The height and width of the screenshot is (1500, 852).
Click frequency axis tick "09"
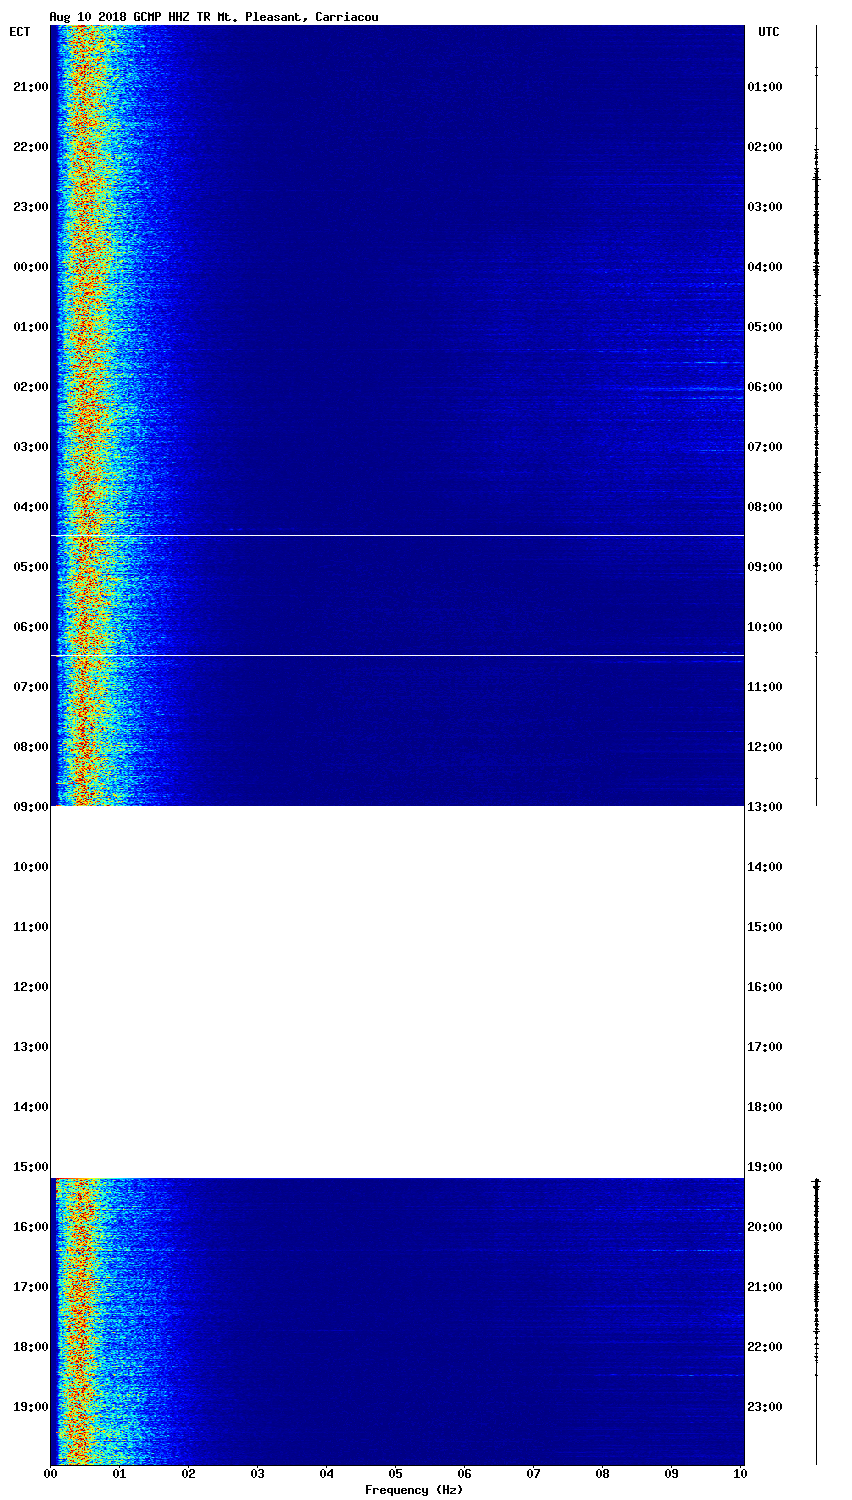(x=671, y=1474)
